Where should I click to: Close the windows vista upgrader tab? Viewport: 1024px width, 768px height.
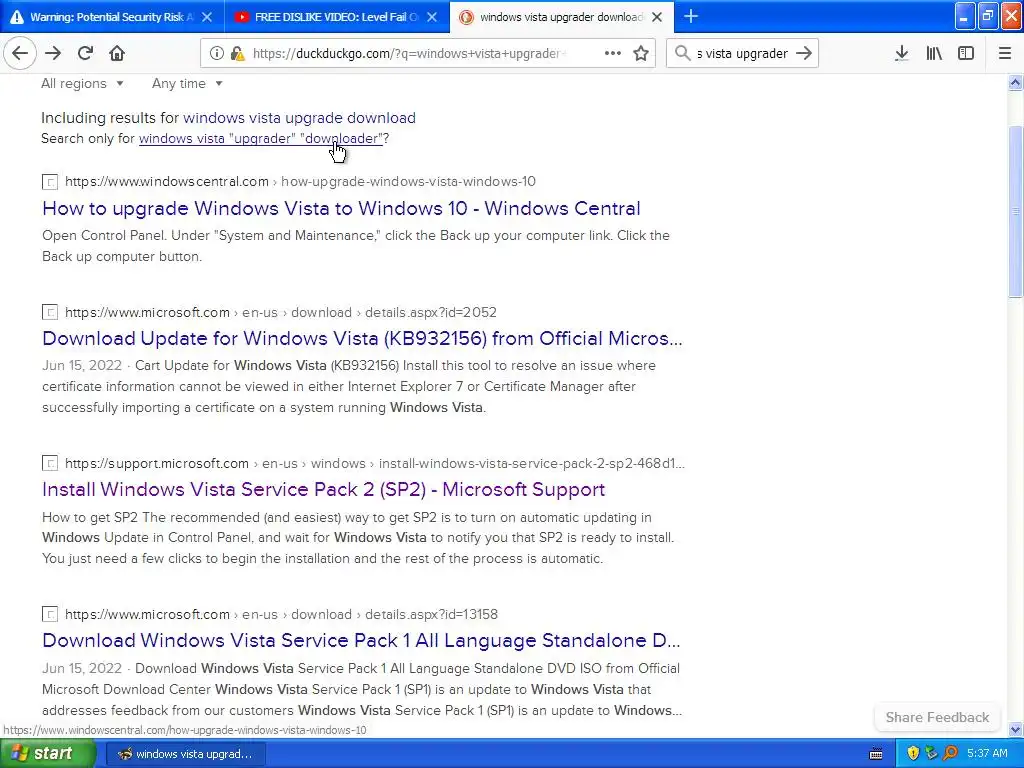pos(658,17)
